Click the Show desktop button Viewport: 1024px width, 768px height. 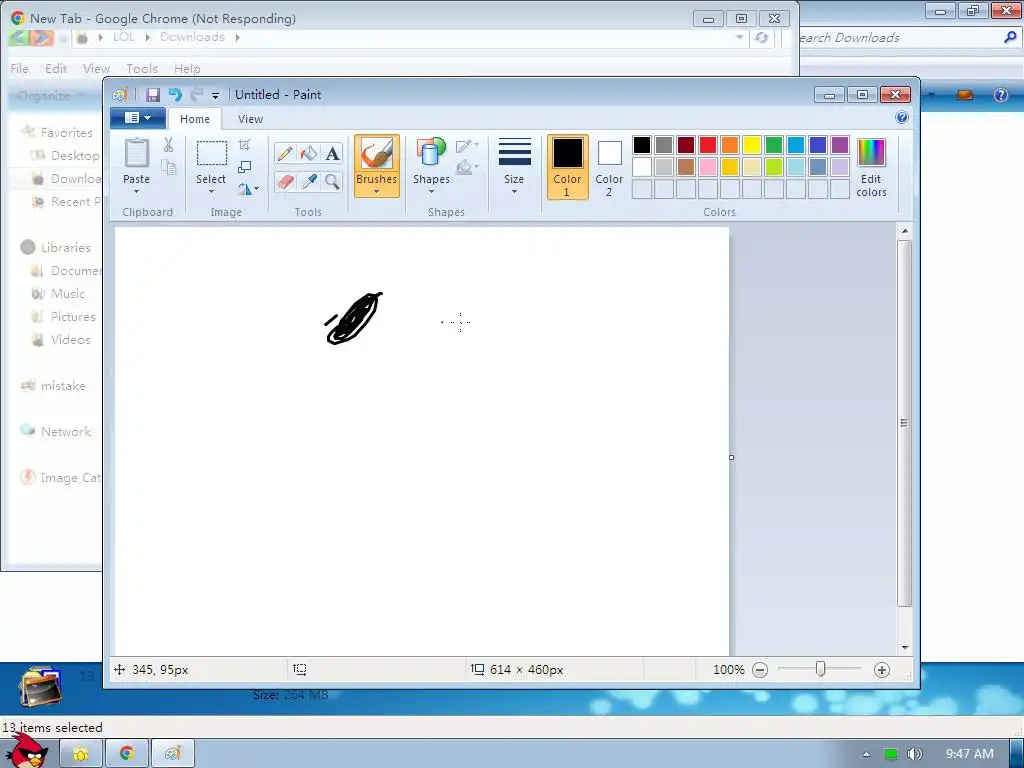click(1017, 754)
